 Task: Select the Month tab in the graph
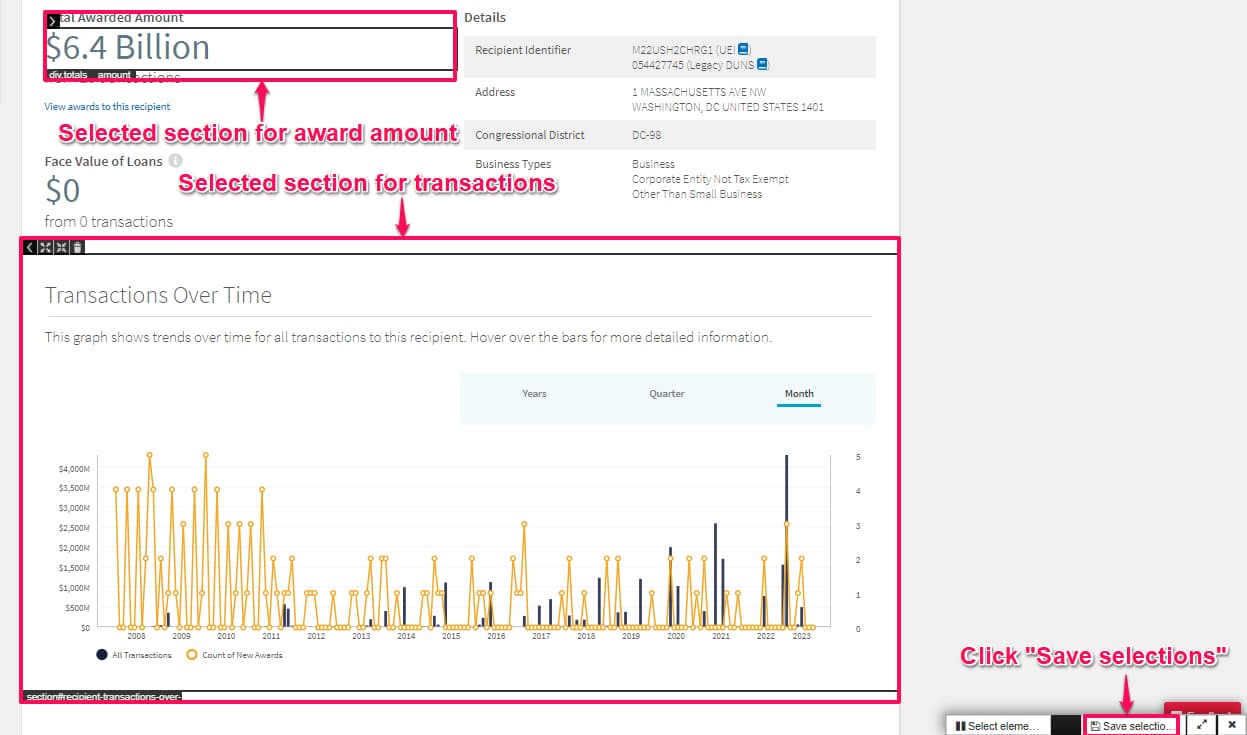pos(799,394)
